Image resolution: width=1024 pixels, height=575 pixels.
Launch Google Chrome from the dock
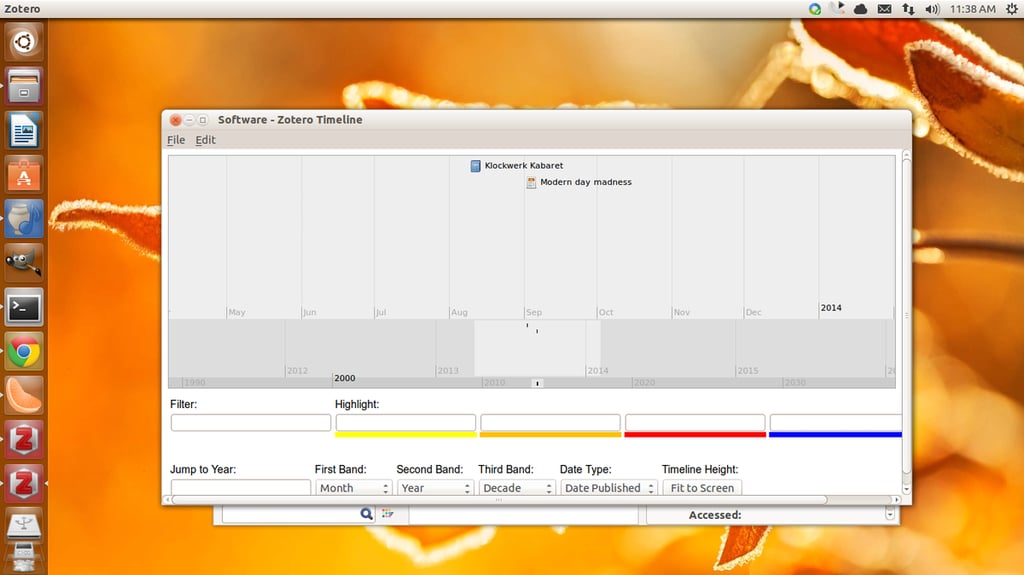(x=24, y=352)
